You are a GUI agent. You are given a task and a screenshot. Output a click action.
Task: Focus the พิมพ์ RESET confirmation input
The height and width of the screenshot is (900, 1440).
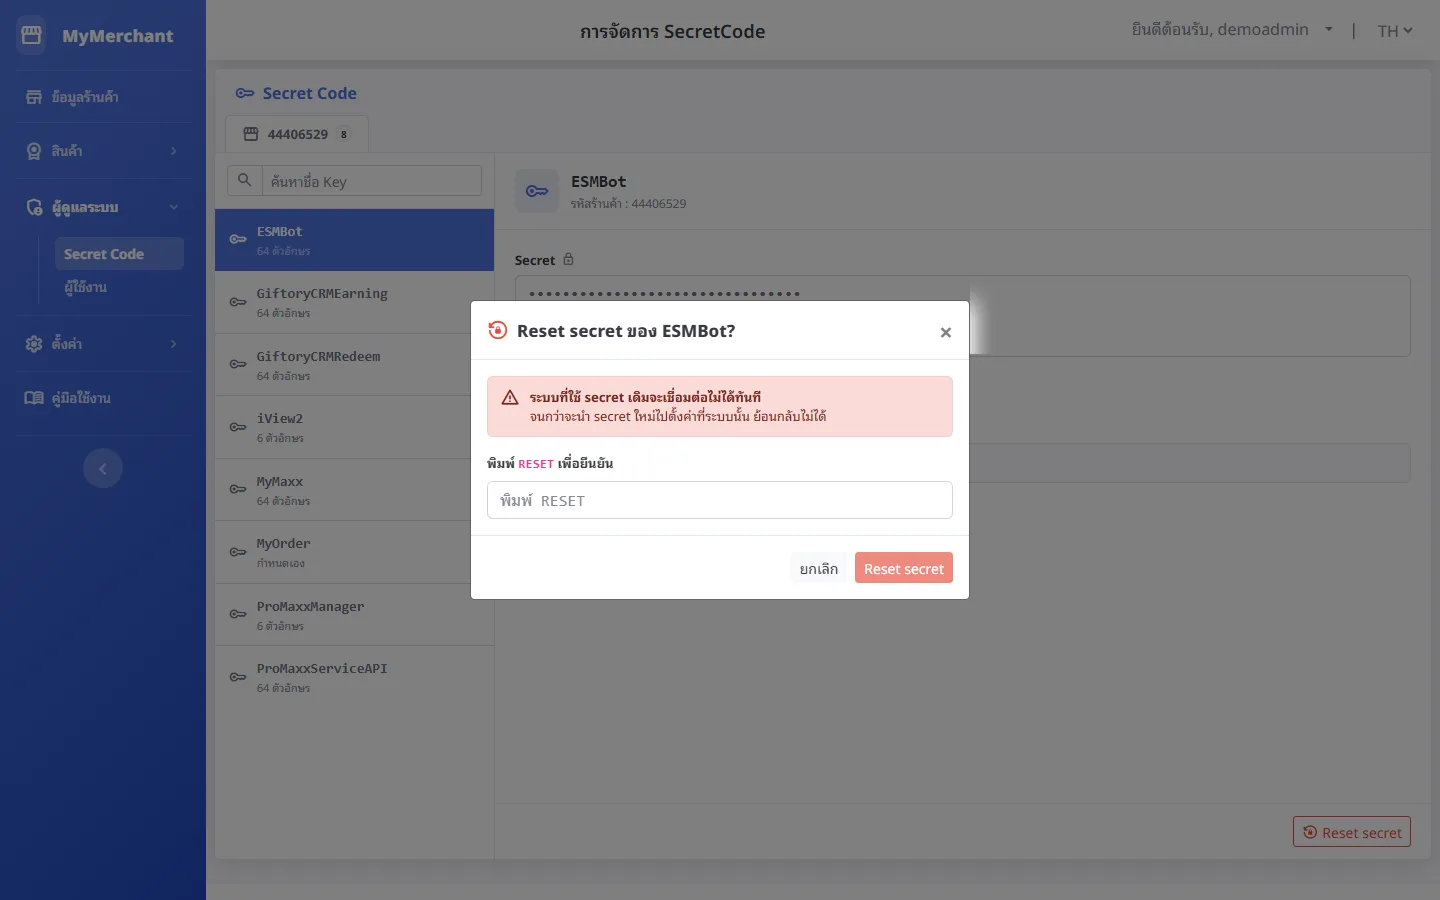tap(720, 500)
